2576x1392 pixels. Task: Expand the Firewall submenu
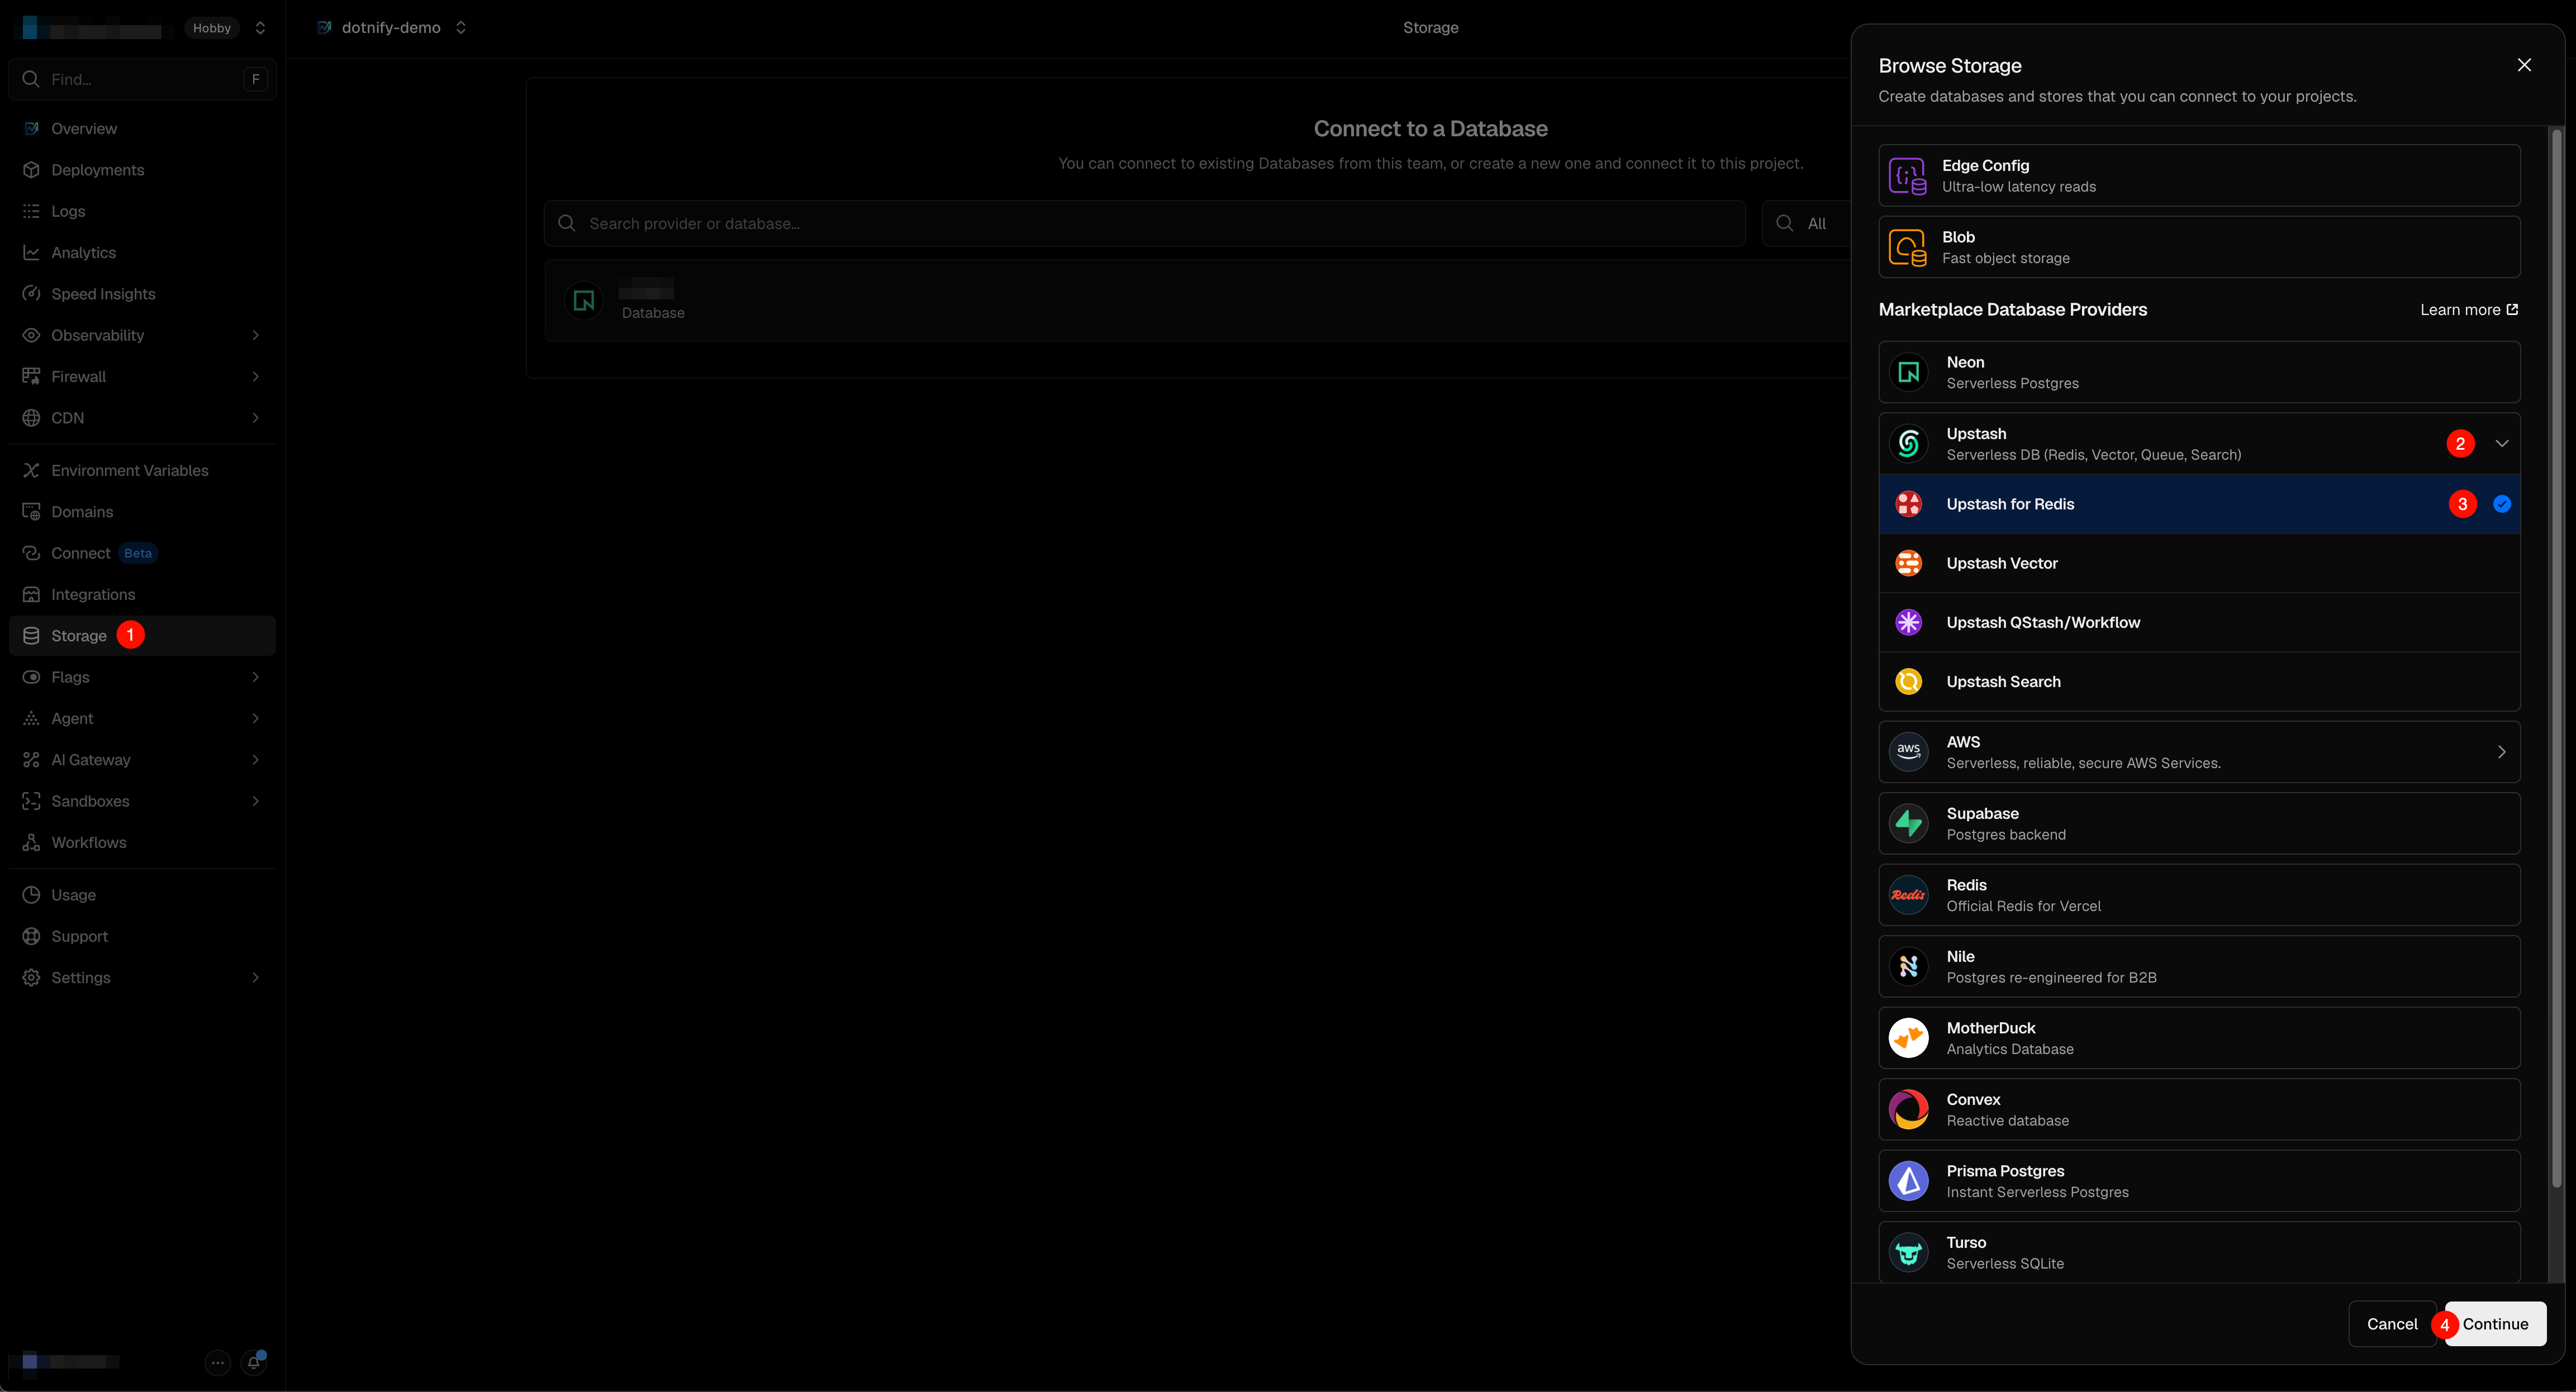(x=256, y=376)
